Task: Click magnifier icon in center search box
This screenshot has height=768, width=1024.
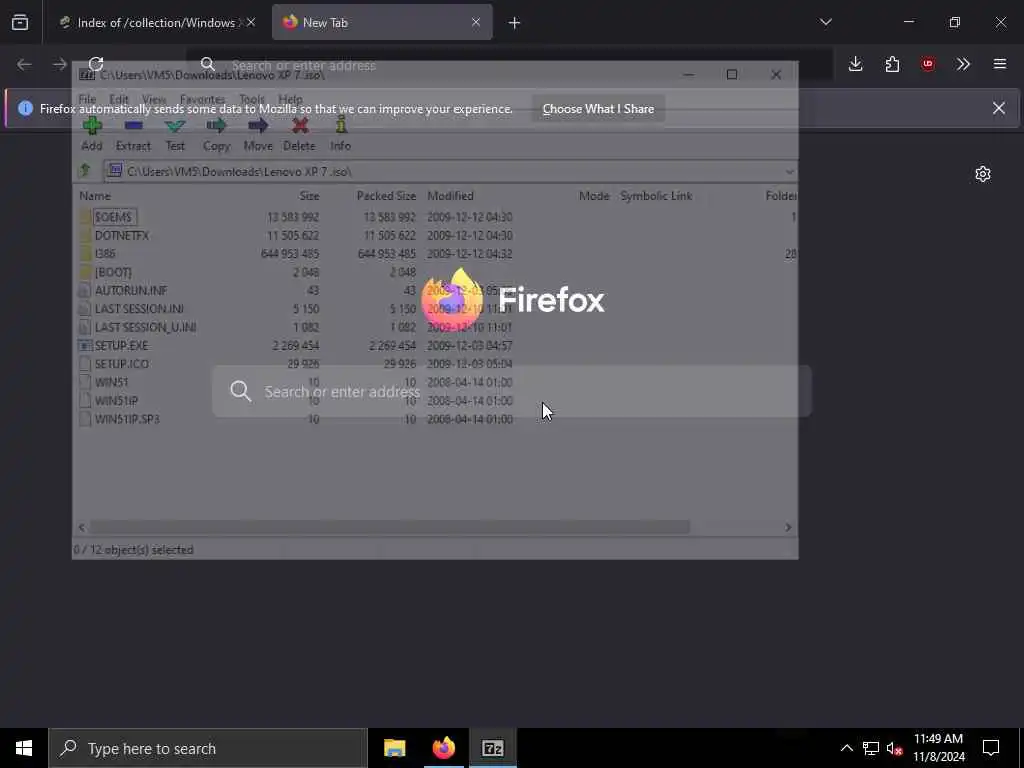Action: [x=241, y=391]
